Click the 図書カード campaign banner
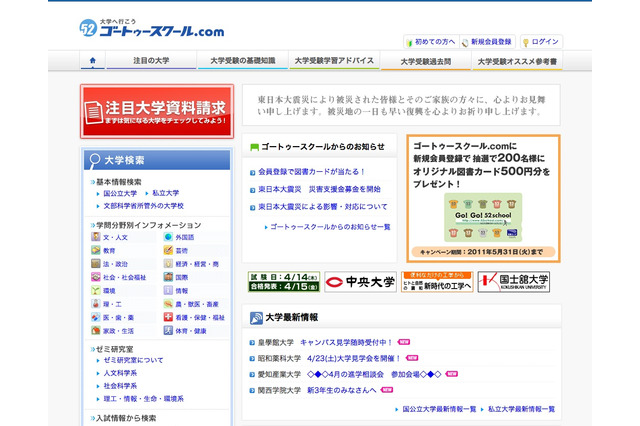This screenshot has width=640, height=426. (x=483, y=199)
